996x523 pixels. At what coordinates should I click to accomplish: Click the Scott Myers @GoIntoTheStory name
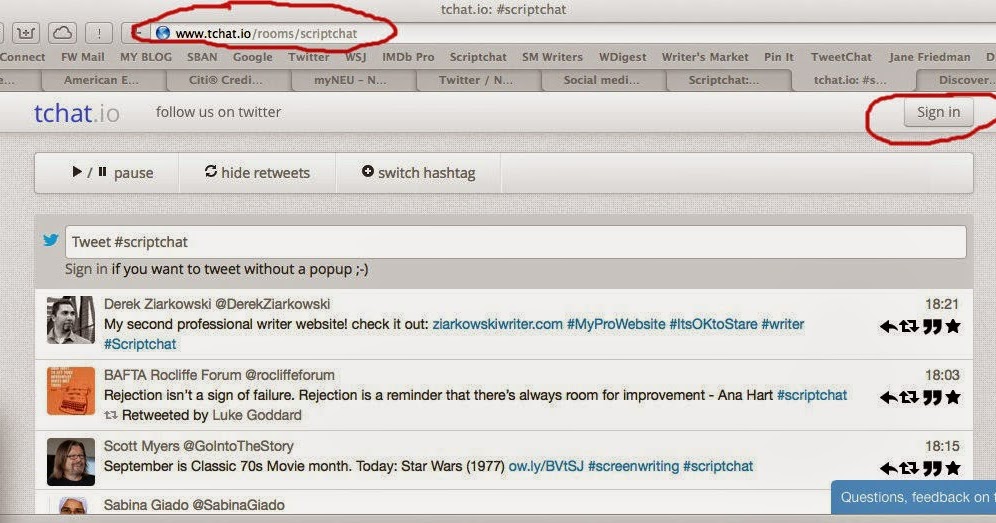(199, 446)
